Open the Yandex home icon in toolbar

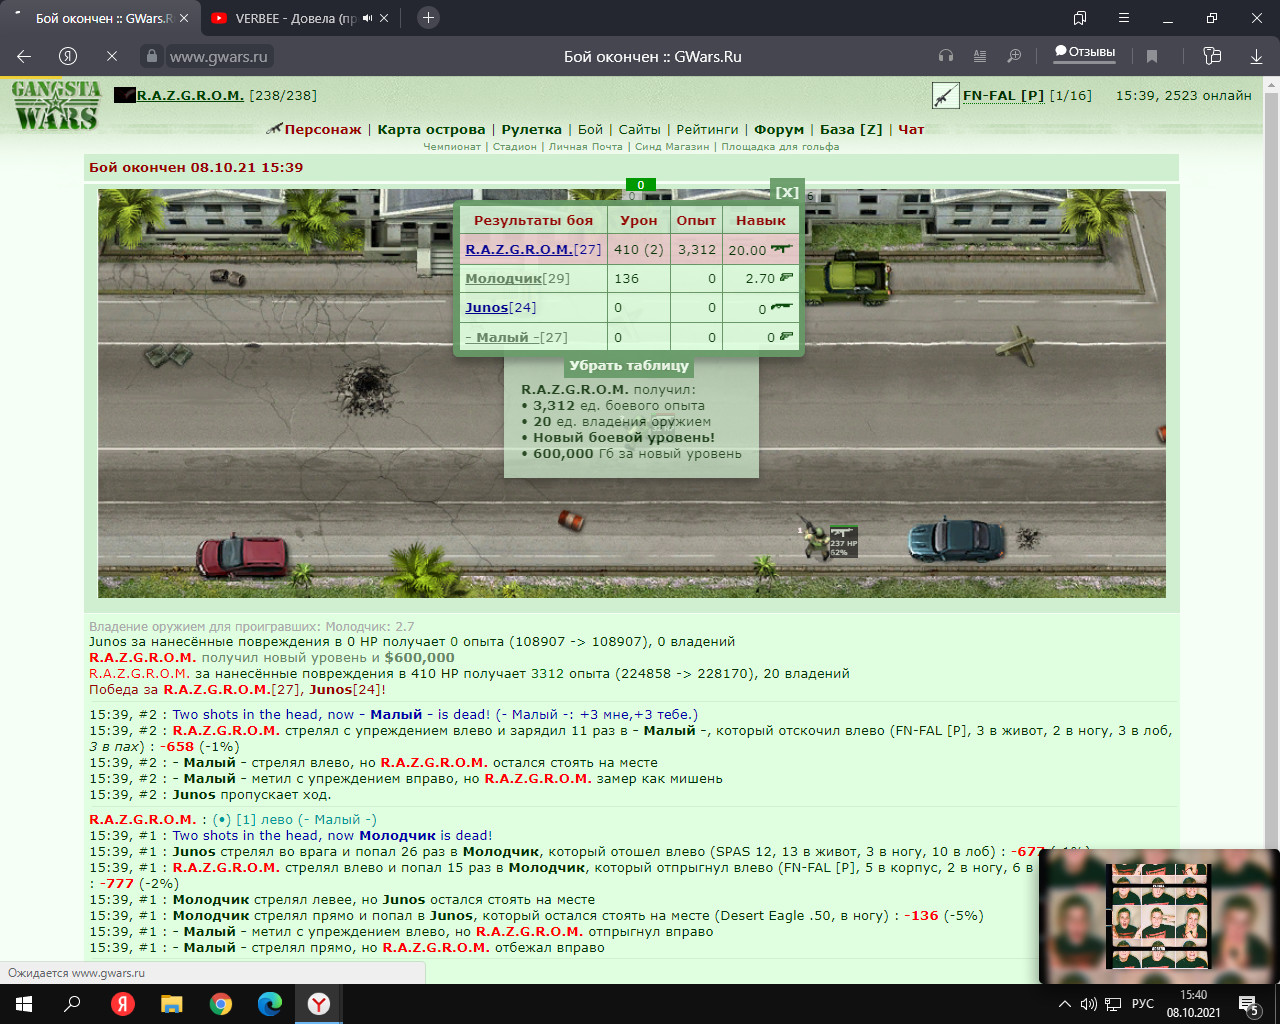(x=68, y=56)
